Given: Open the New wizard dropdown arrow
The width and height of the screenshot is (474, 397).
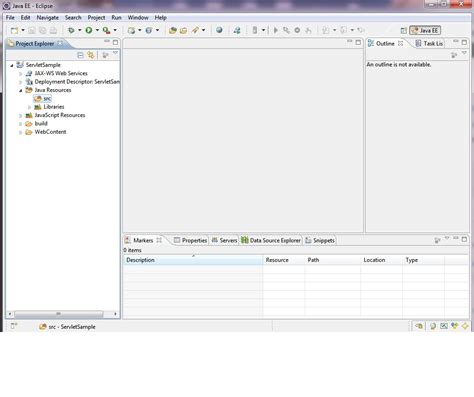Looking at the screenshot, I should click(x=23, y=30).
